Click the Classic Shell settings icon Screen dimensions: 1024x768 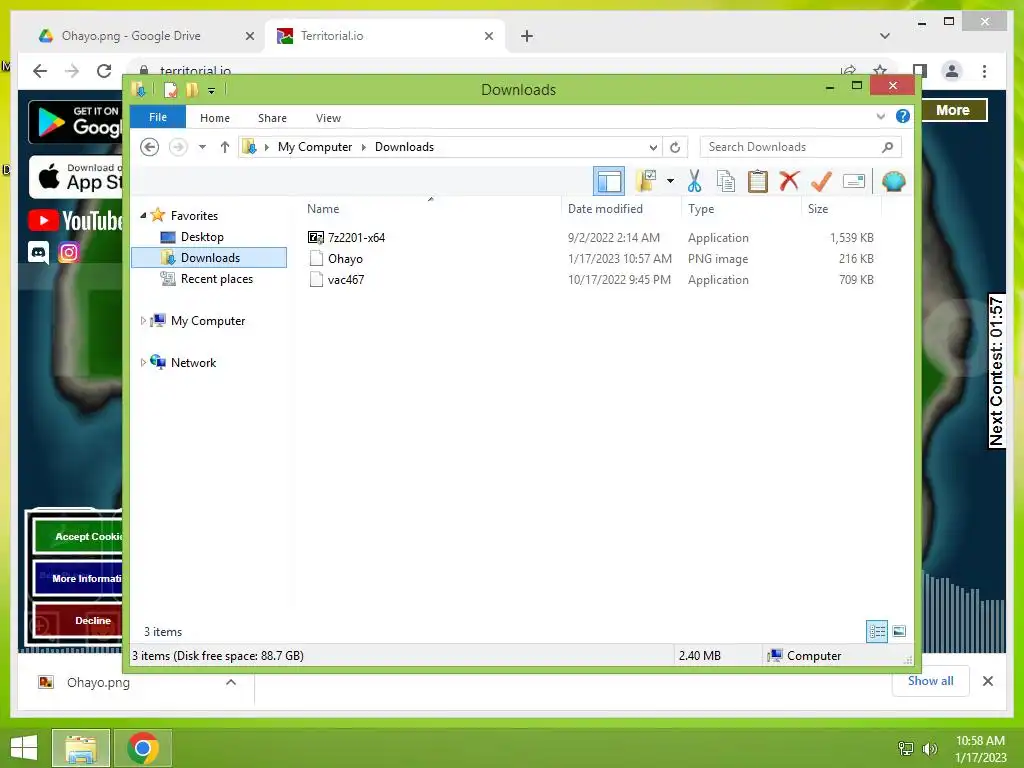pos(893,181)
